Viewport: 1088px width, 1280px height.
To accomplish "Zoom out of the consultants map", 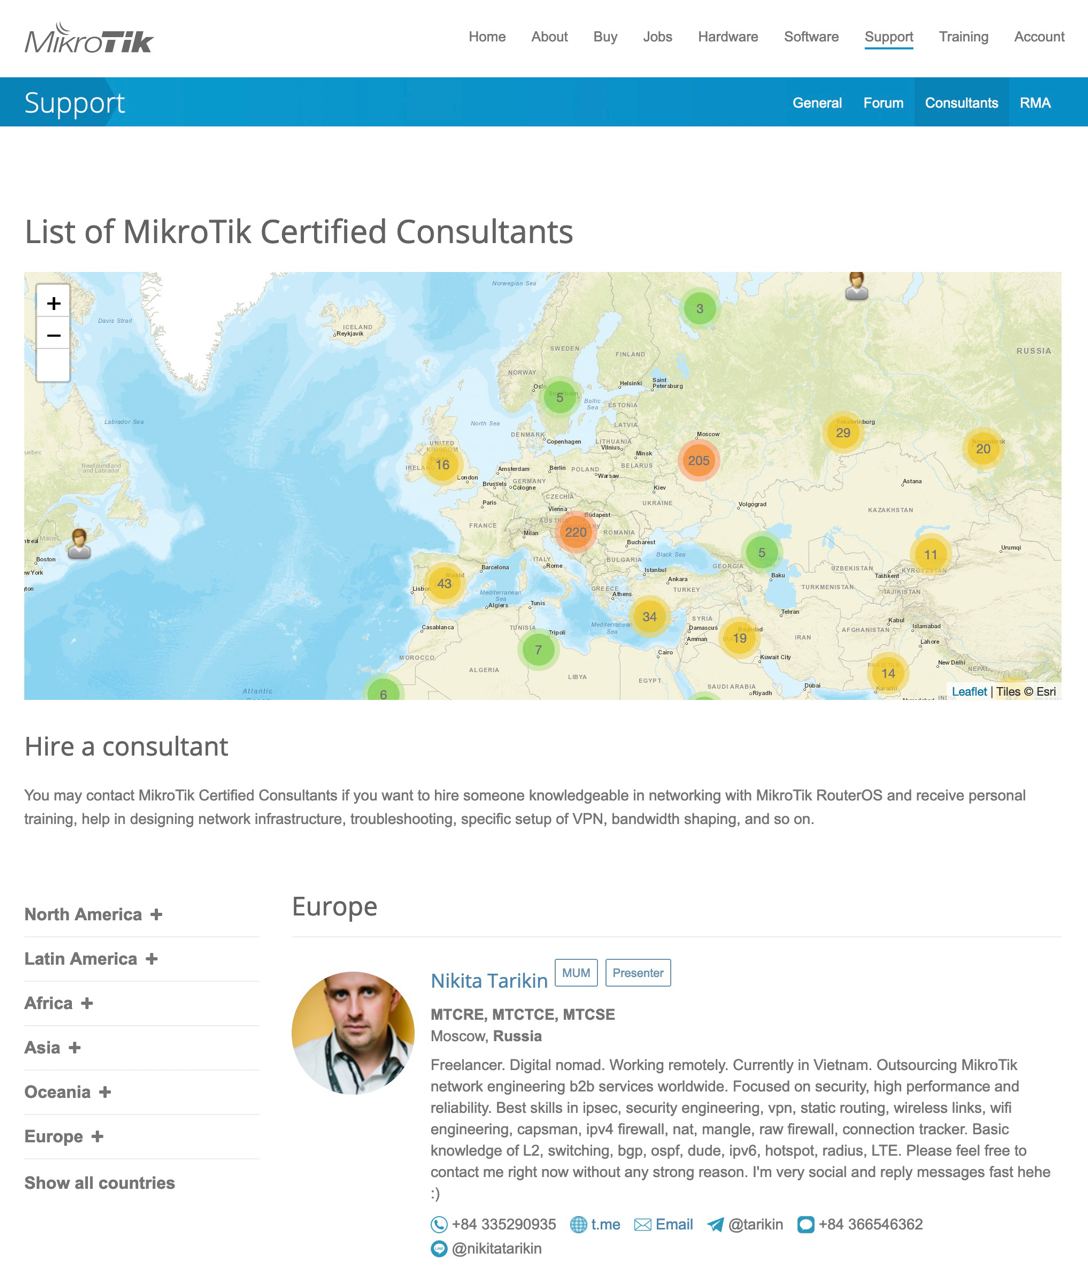I will tap(53, 336).
